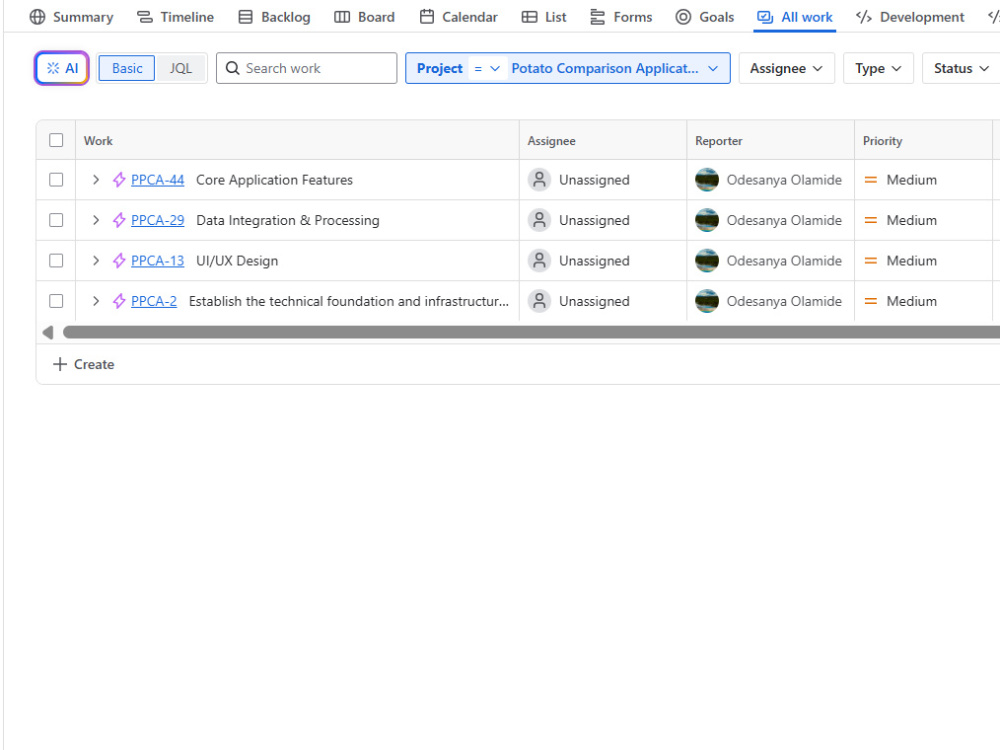Check the box for PPCA-2 row
The width and height of the screenshot is (1000, 750).
56,301
